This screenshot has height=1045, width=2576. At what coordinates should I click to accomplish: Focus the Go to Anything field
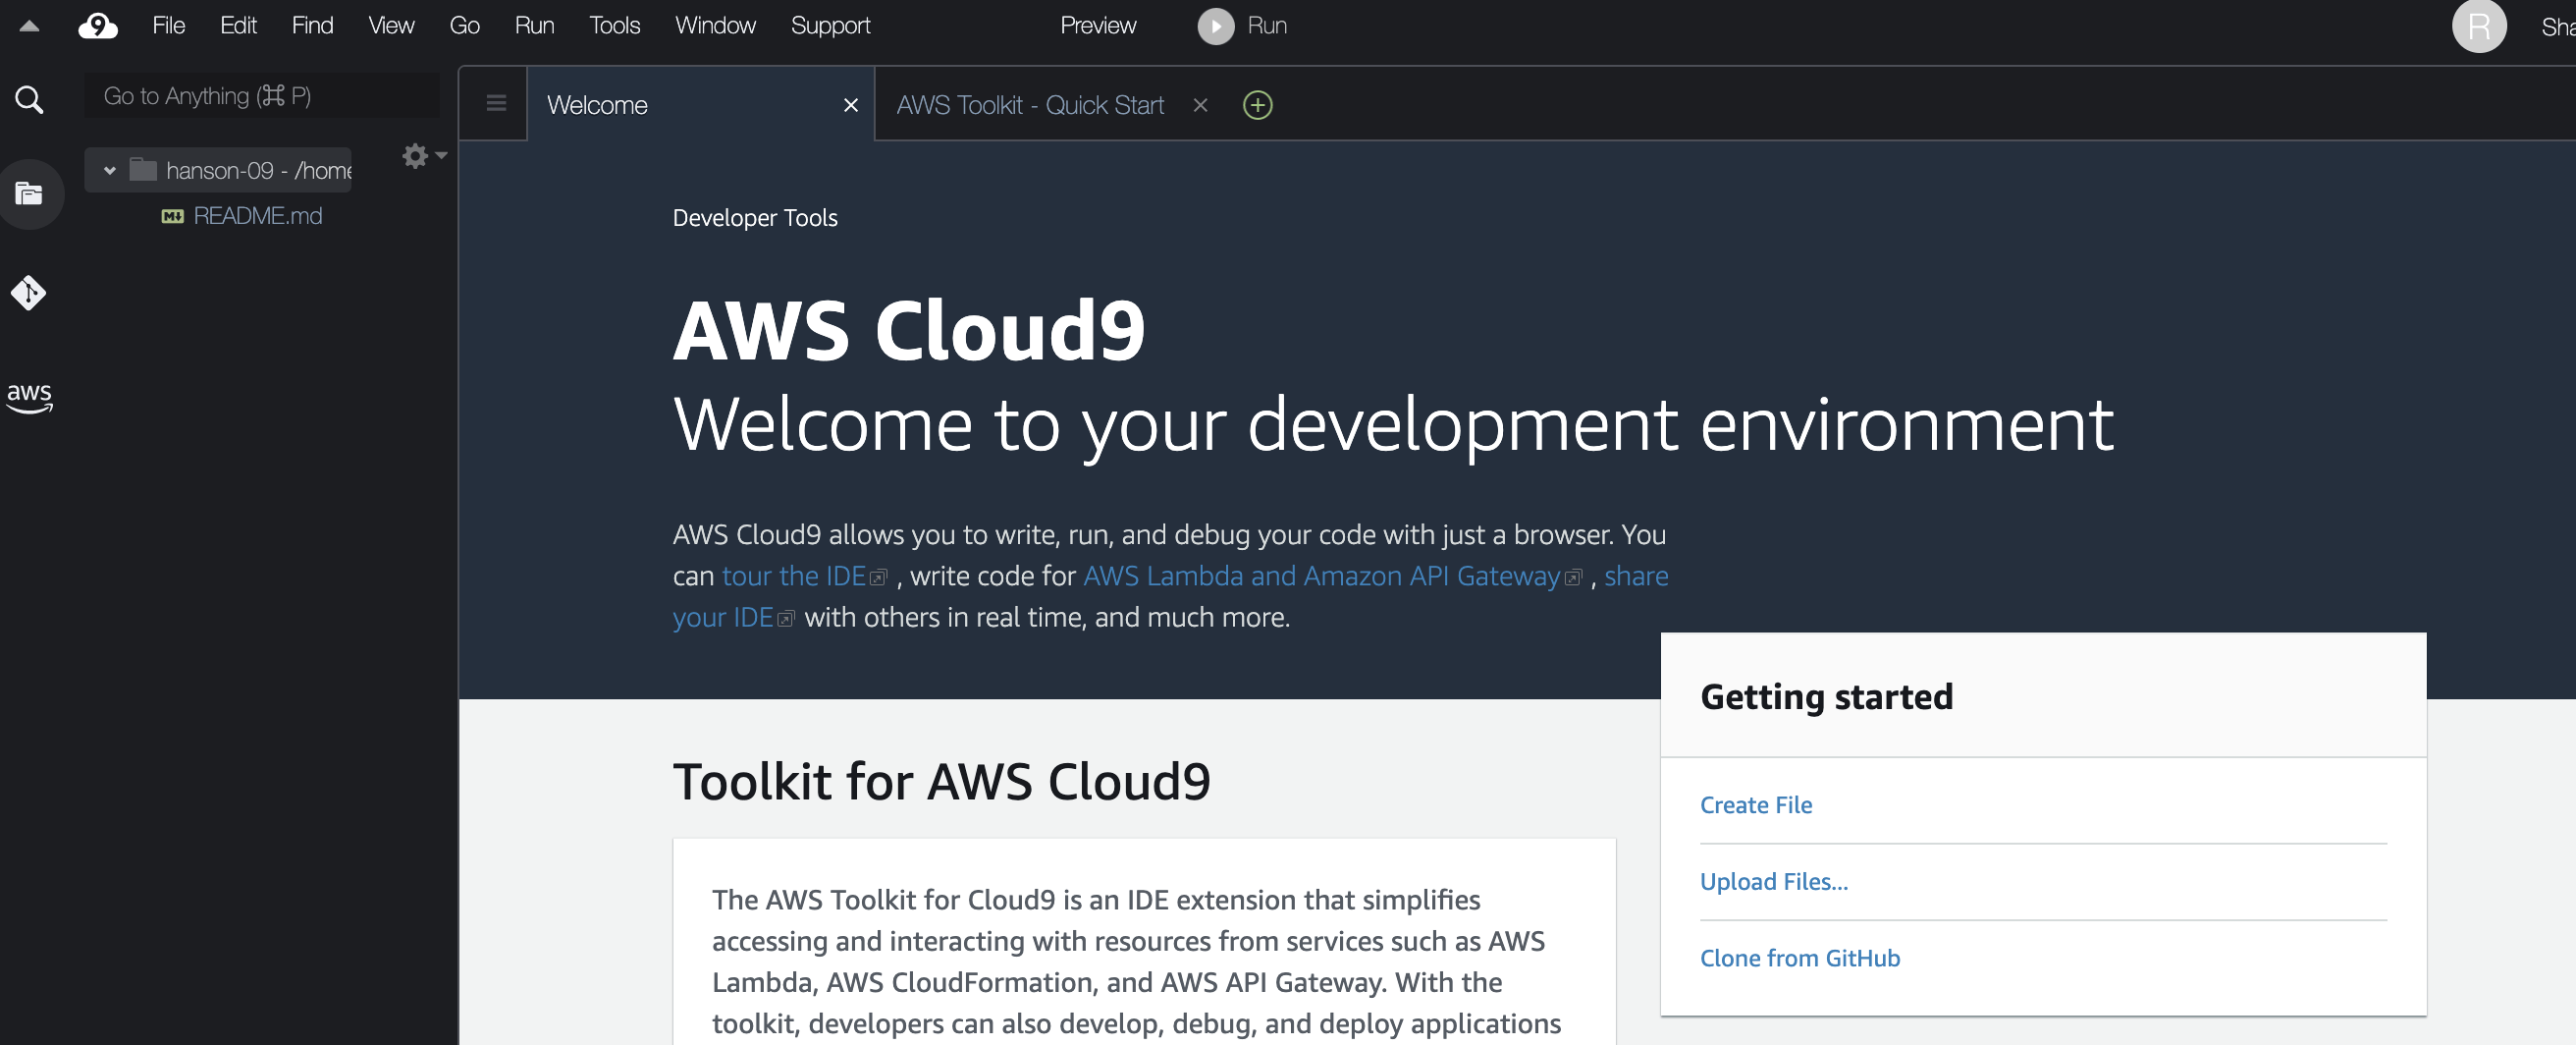tap(262, 96)
